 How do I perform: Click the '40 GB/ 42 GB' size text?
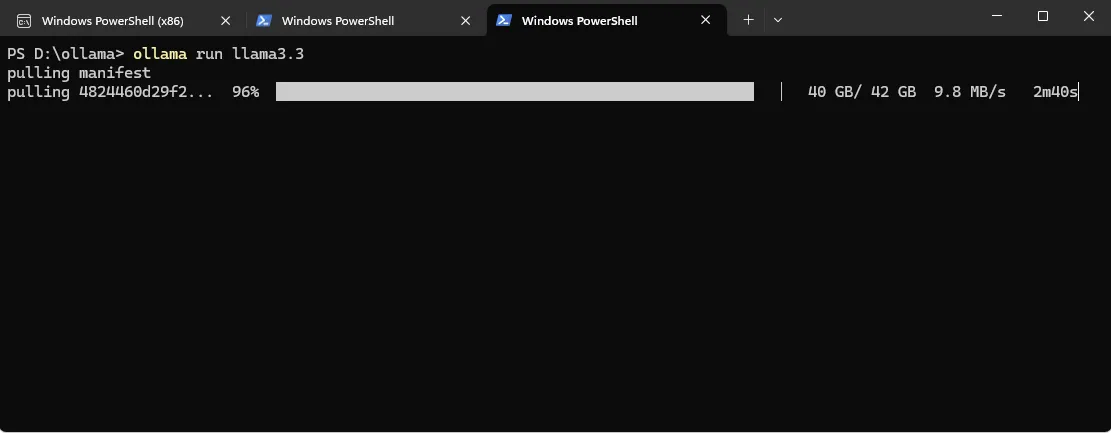(x=862, y=92)
